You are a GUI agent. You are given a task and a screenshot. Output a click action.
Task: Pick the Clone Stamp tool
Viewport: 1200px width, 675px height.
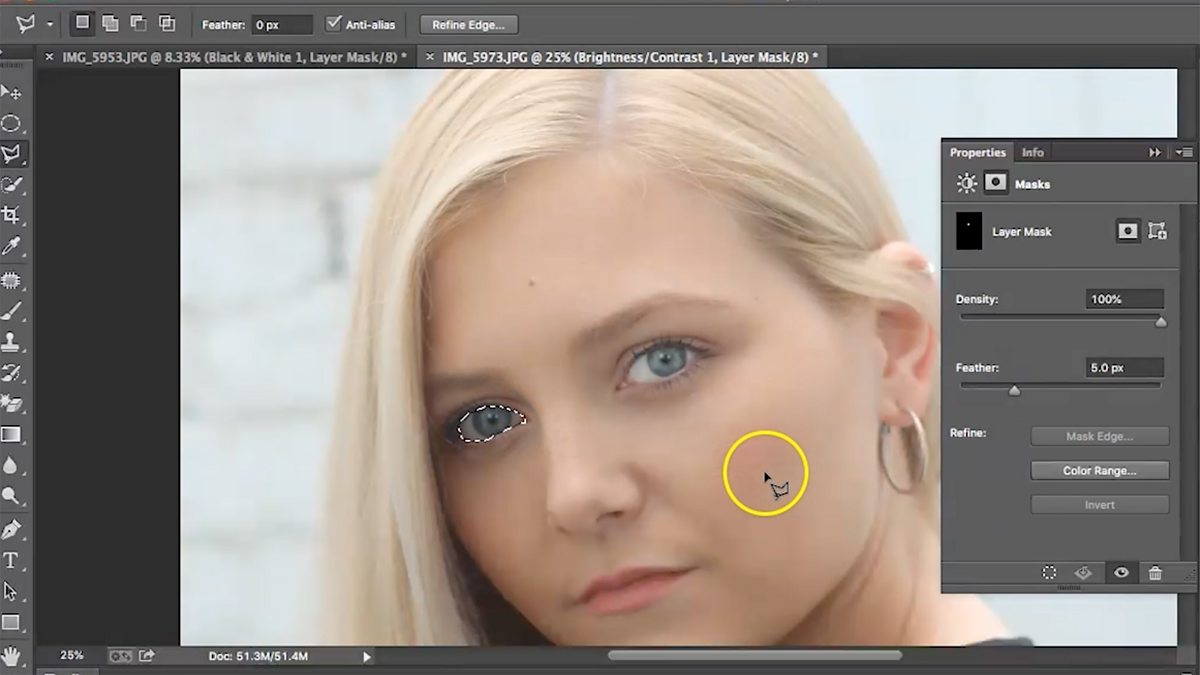pyautogui.click(x=12, y=342)
